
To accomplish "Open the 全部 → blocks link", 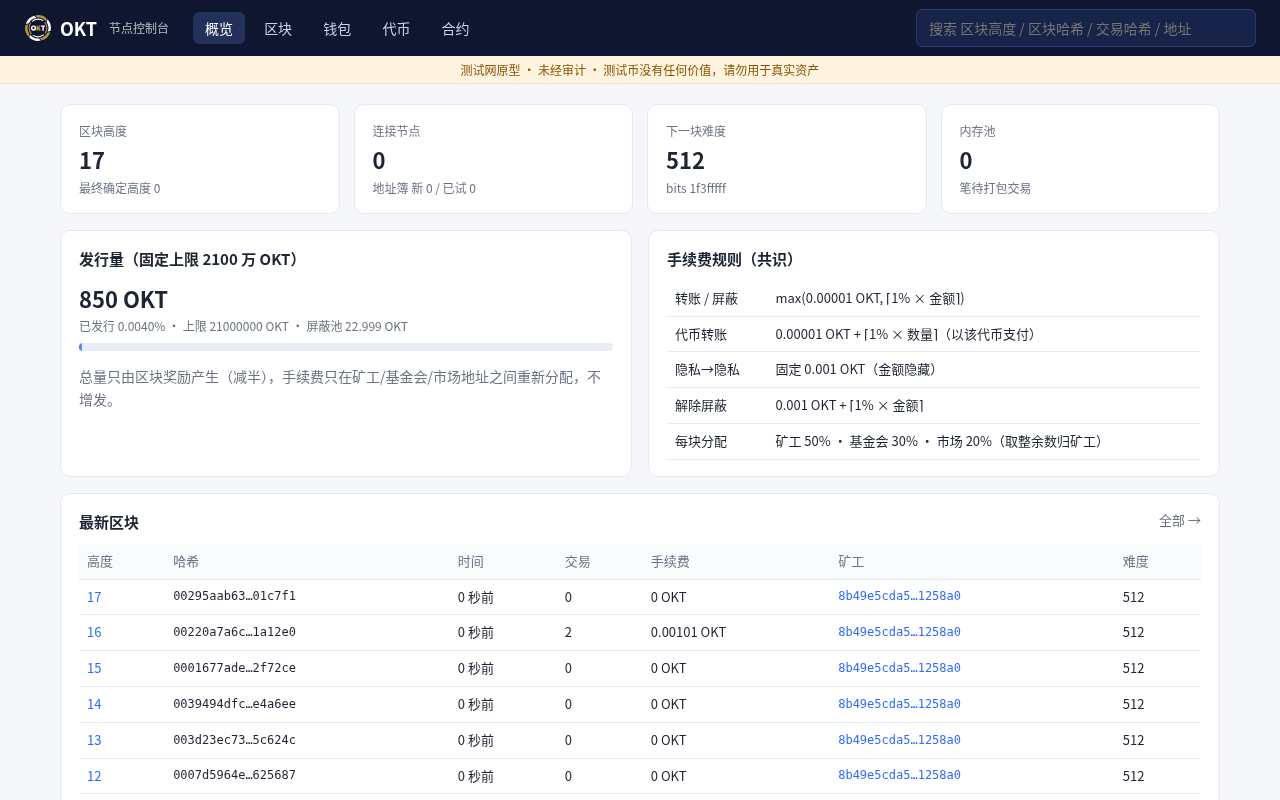I will pyautogui.click(x=1180, y=521).
